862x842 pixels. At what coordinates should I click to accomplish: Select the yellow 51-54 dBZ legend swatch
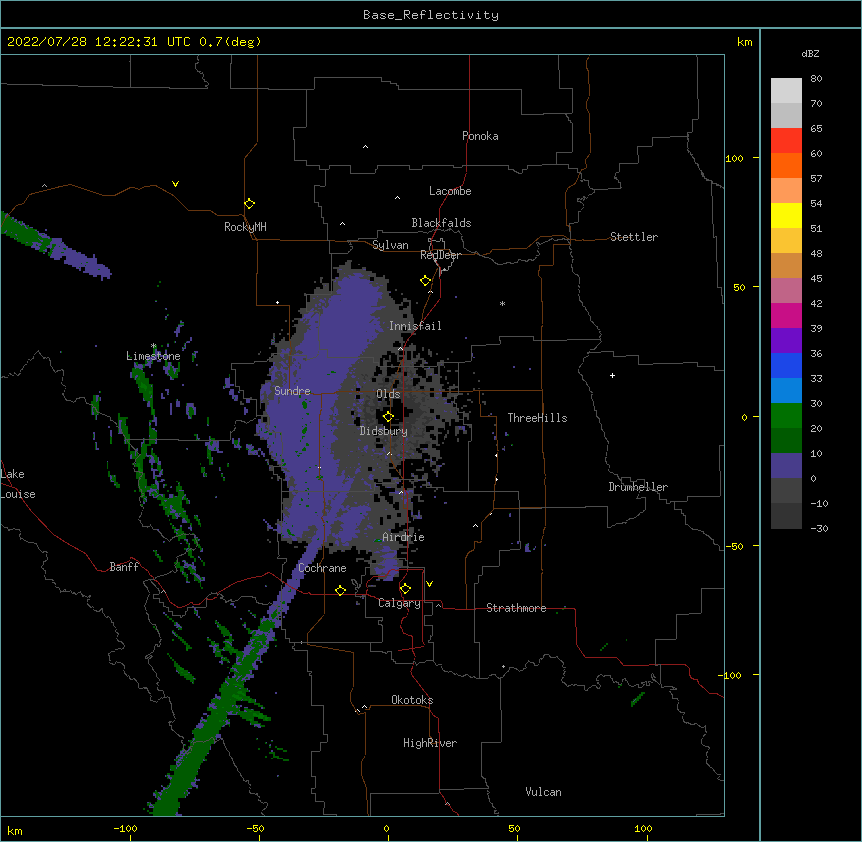pyautogui.click(x=786, y=215)
